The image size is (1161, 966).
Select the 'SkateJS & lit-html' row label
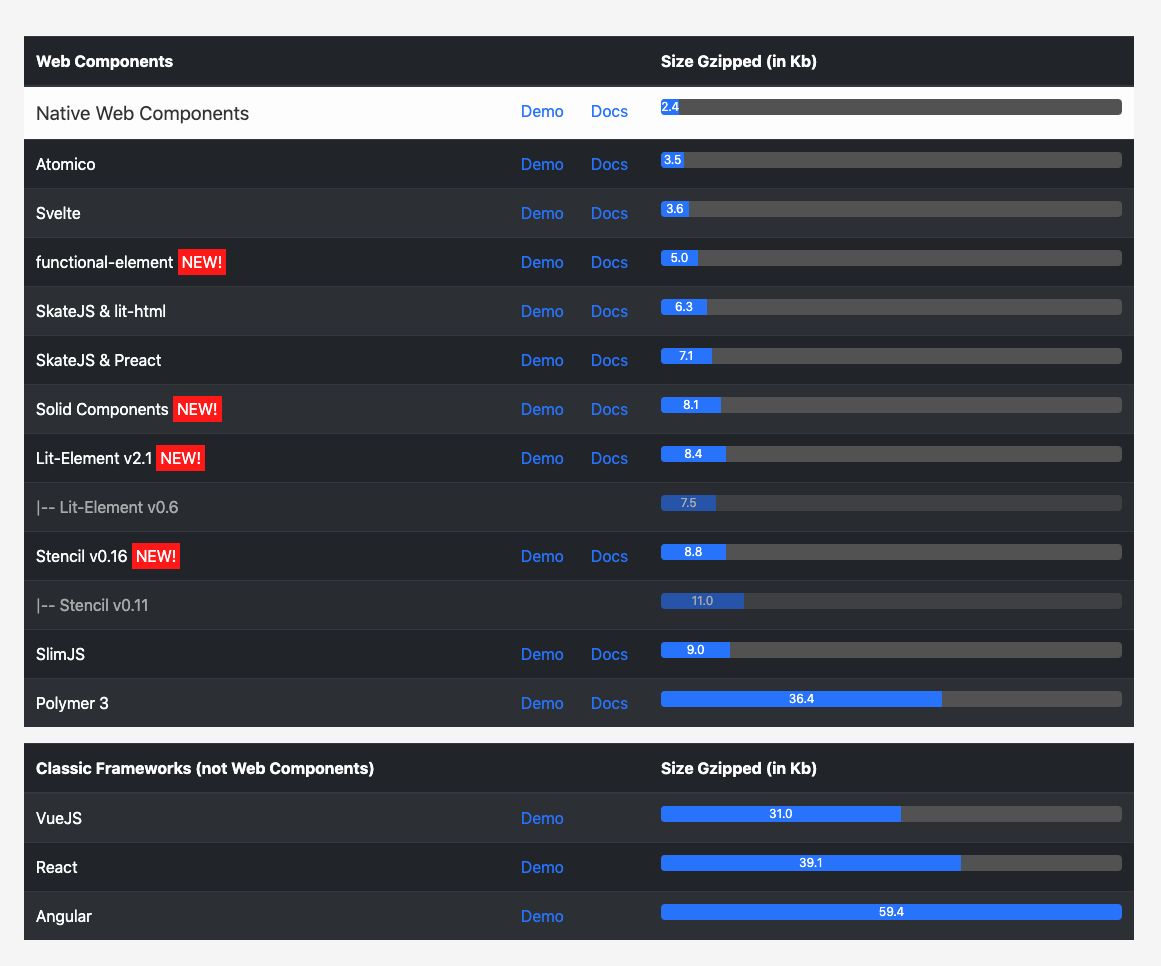(x=101, y=312)
